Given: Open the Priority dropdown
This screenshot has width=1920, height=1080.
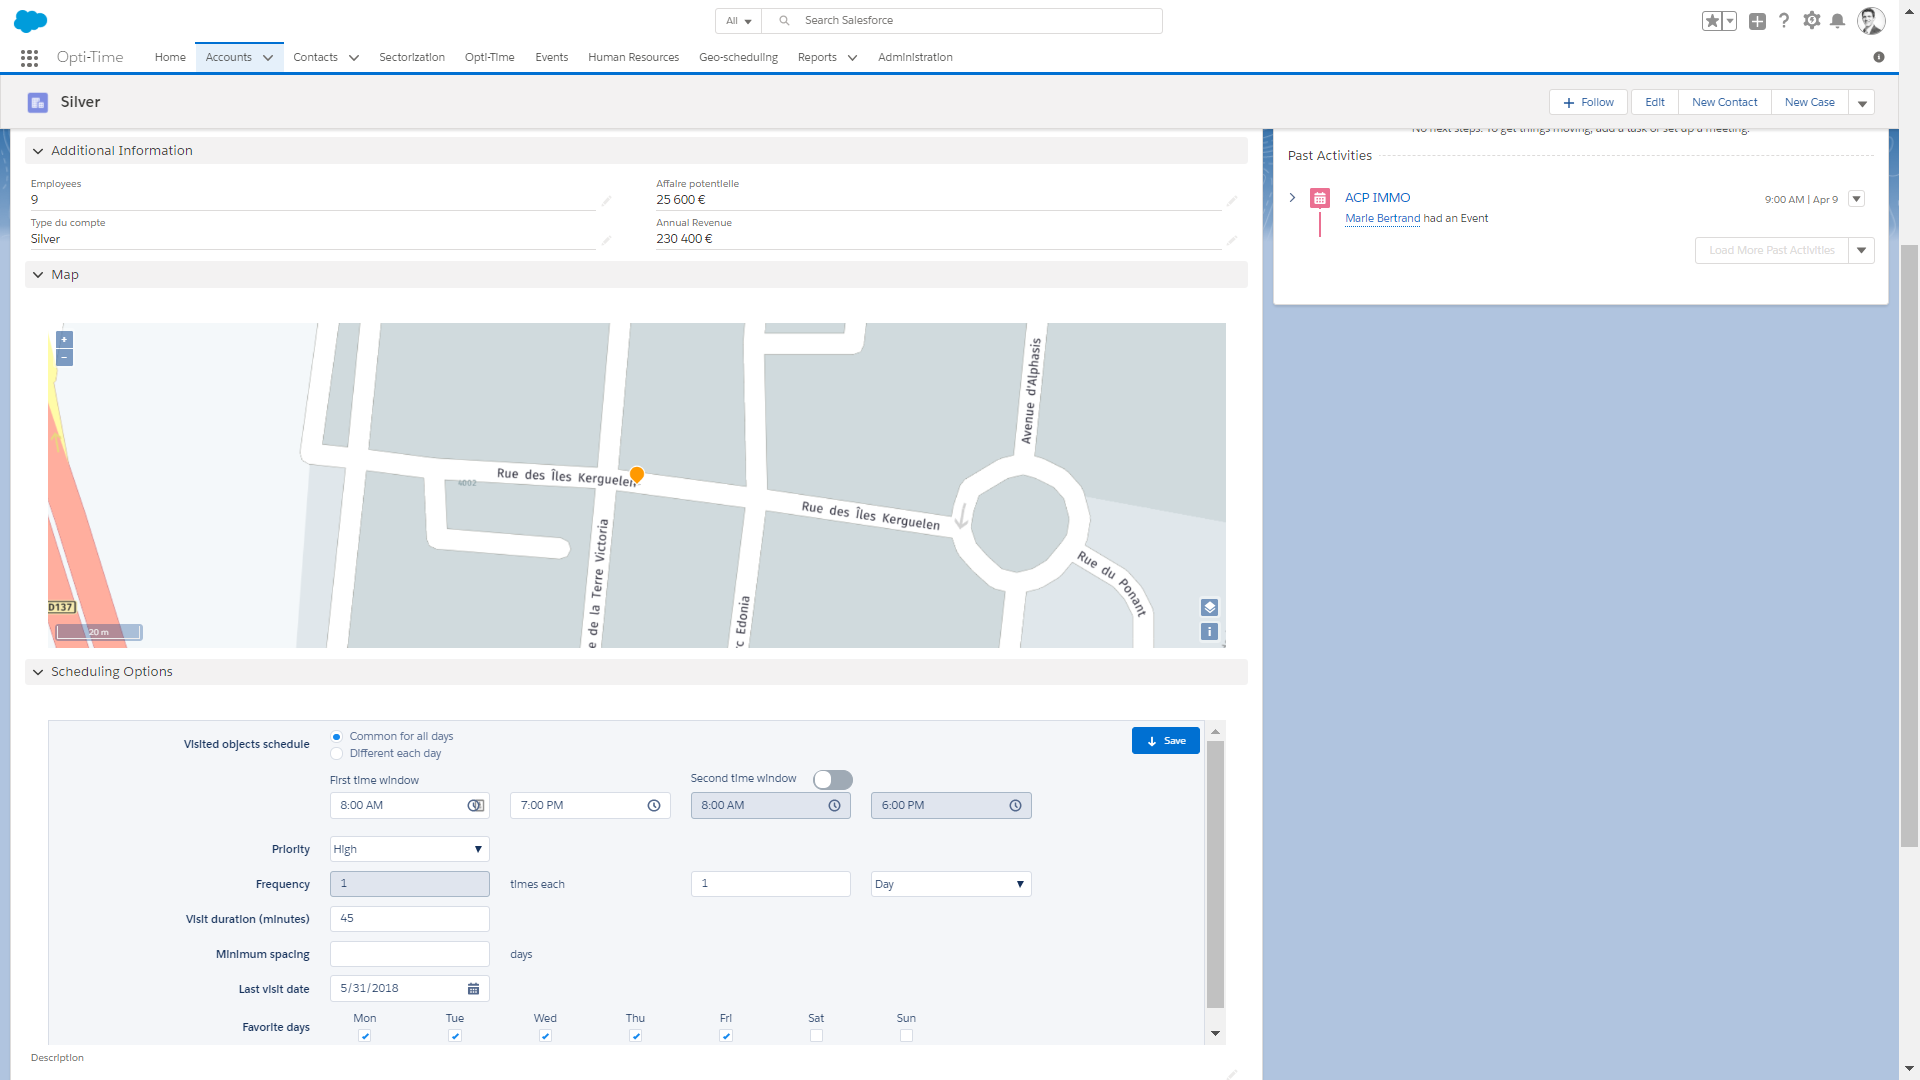Looking at the screenshot, I should point(409,850).
